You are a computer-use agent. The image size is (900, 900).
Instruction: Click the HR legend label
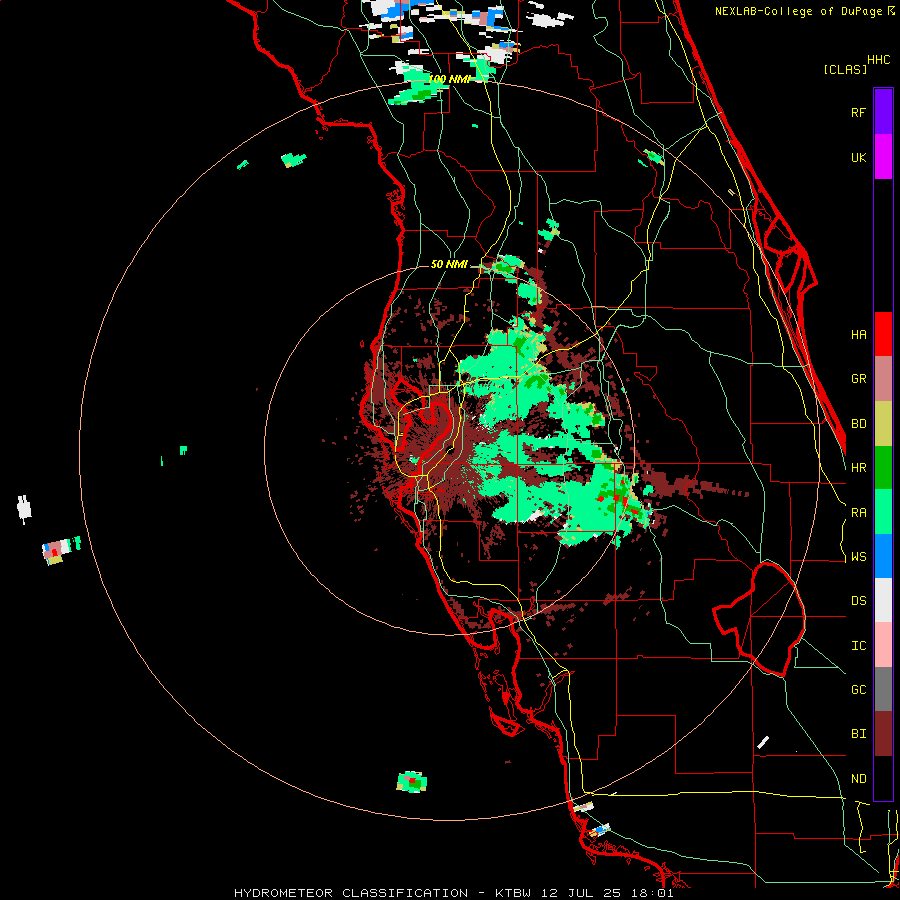tap(858, 468)
